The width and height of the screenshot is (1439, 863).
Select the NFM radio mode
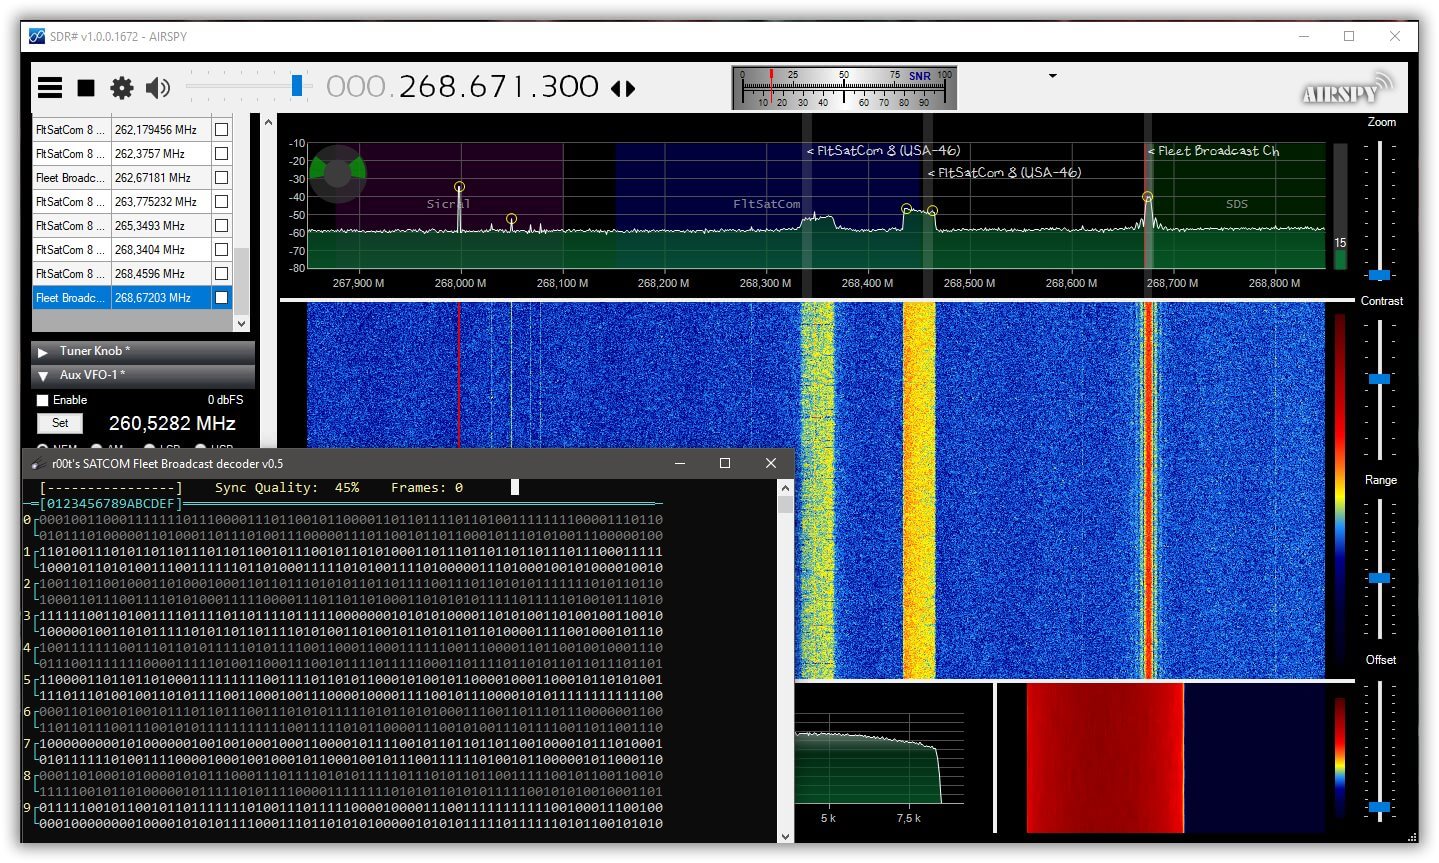point(41,449)
